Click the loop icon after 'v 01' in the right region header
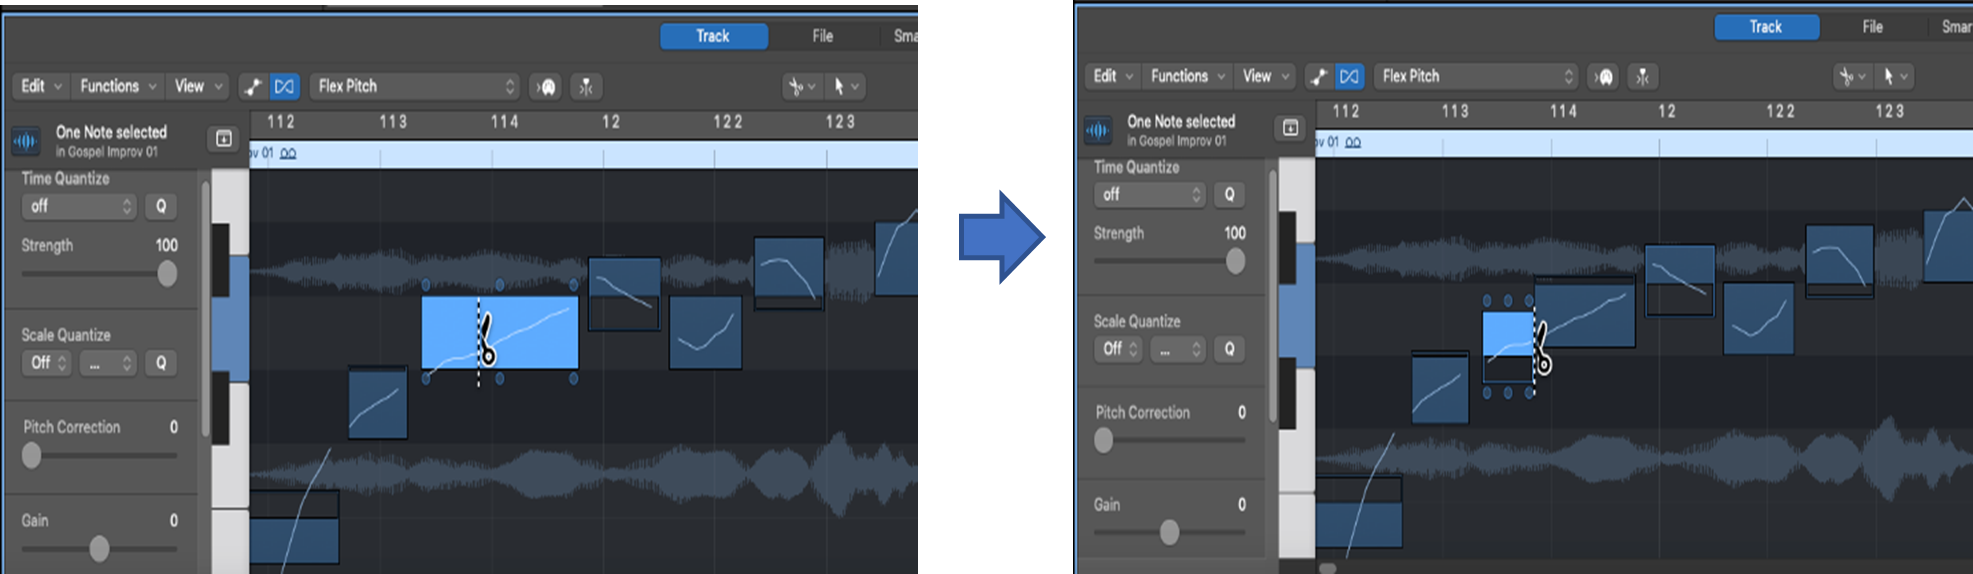 (x=1353, y=143)
